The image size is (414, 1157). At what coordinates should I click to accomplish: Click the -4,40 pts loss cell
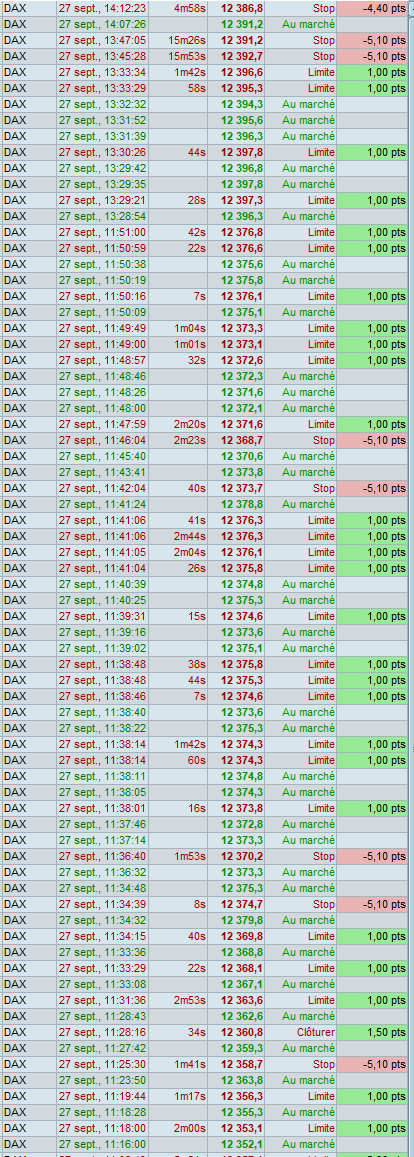[373, 8]
